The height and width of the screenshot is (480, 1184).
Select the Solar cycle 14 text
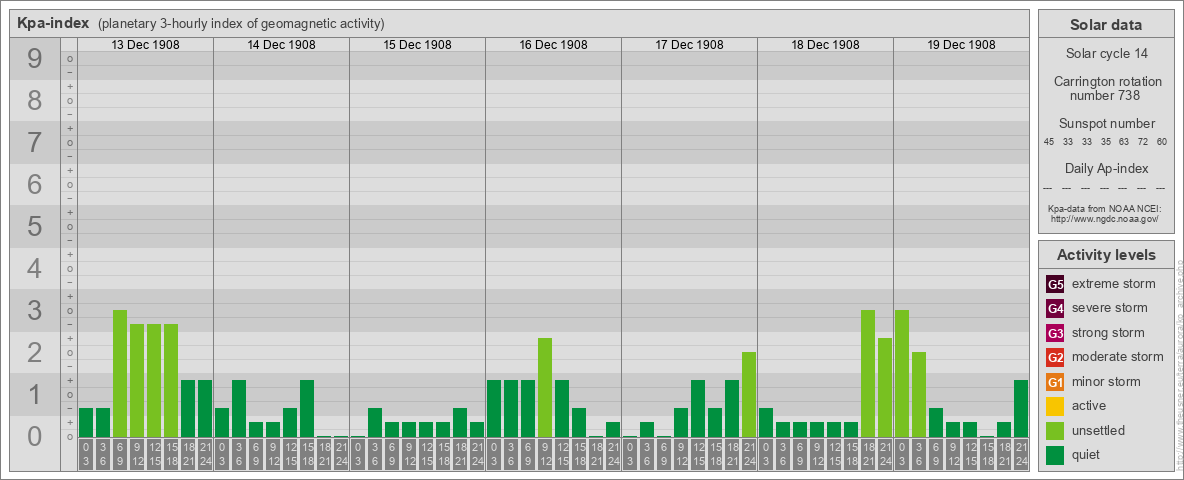pyautogui.click(x=1106, y=54)
